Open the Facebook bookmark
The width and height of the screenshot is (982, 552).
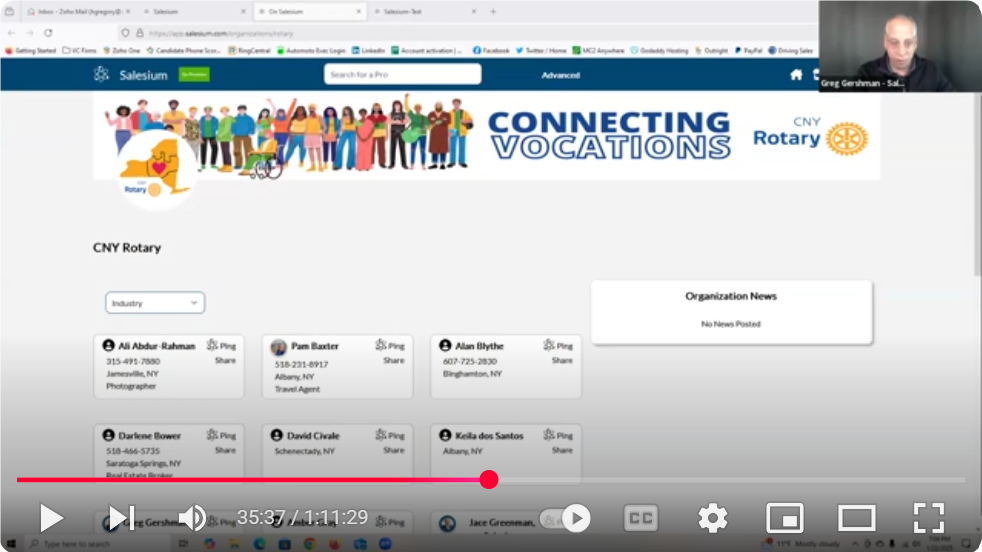[491, 50]
